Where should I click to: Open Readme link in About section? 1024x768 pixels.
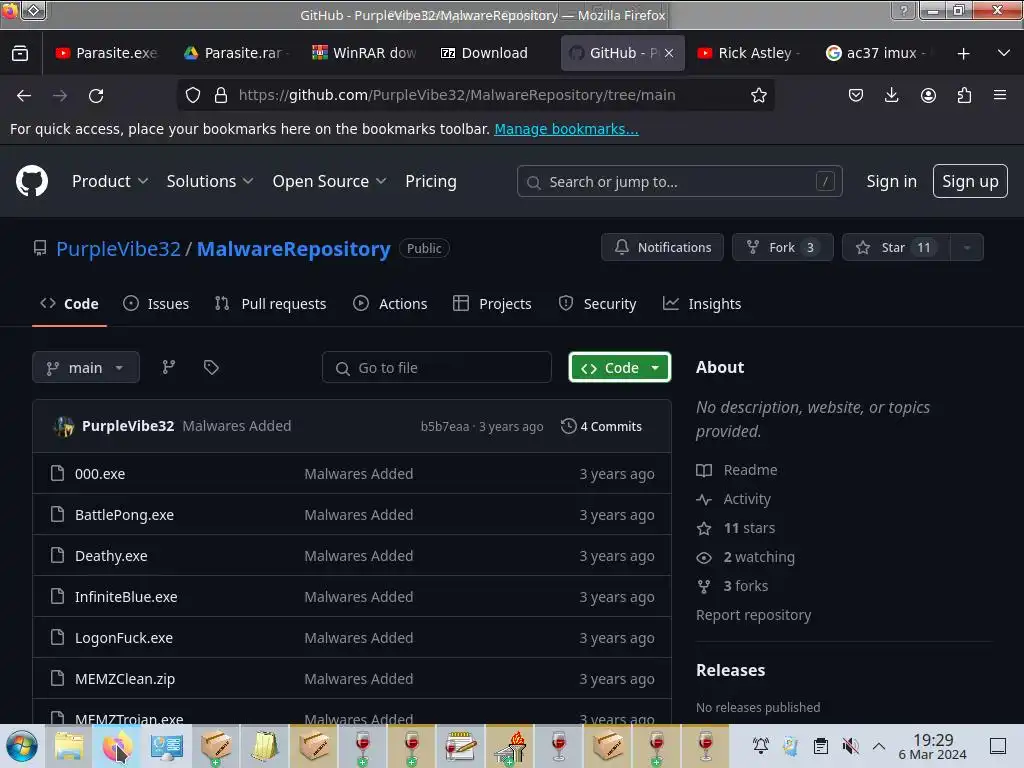tap(750, 470)
